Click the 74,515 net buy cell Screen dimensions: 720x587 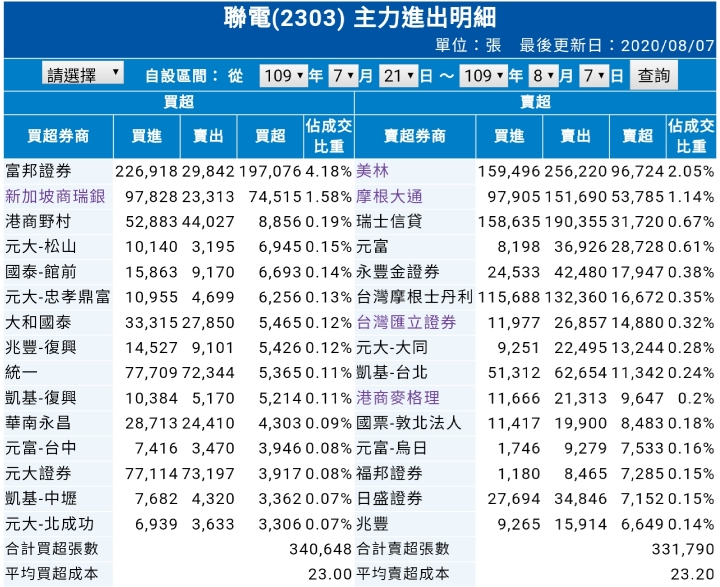pyautogui.click(x=275, y=197)
